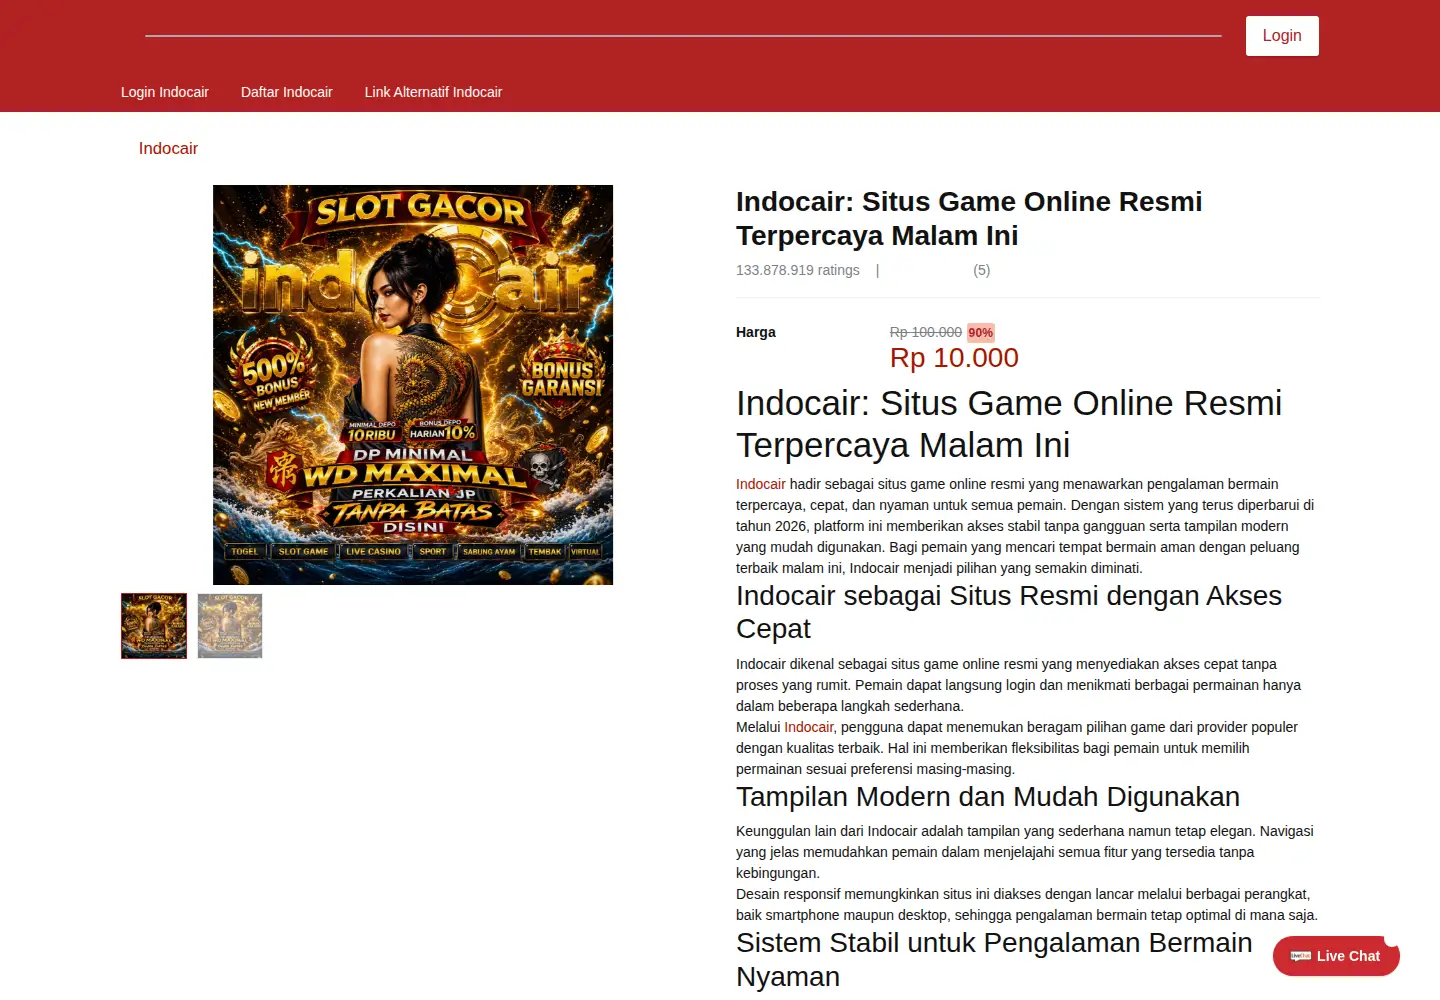Click the Indocair breadcrumb link

tap(168, 148)
